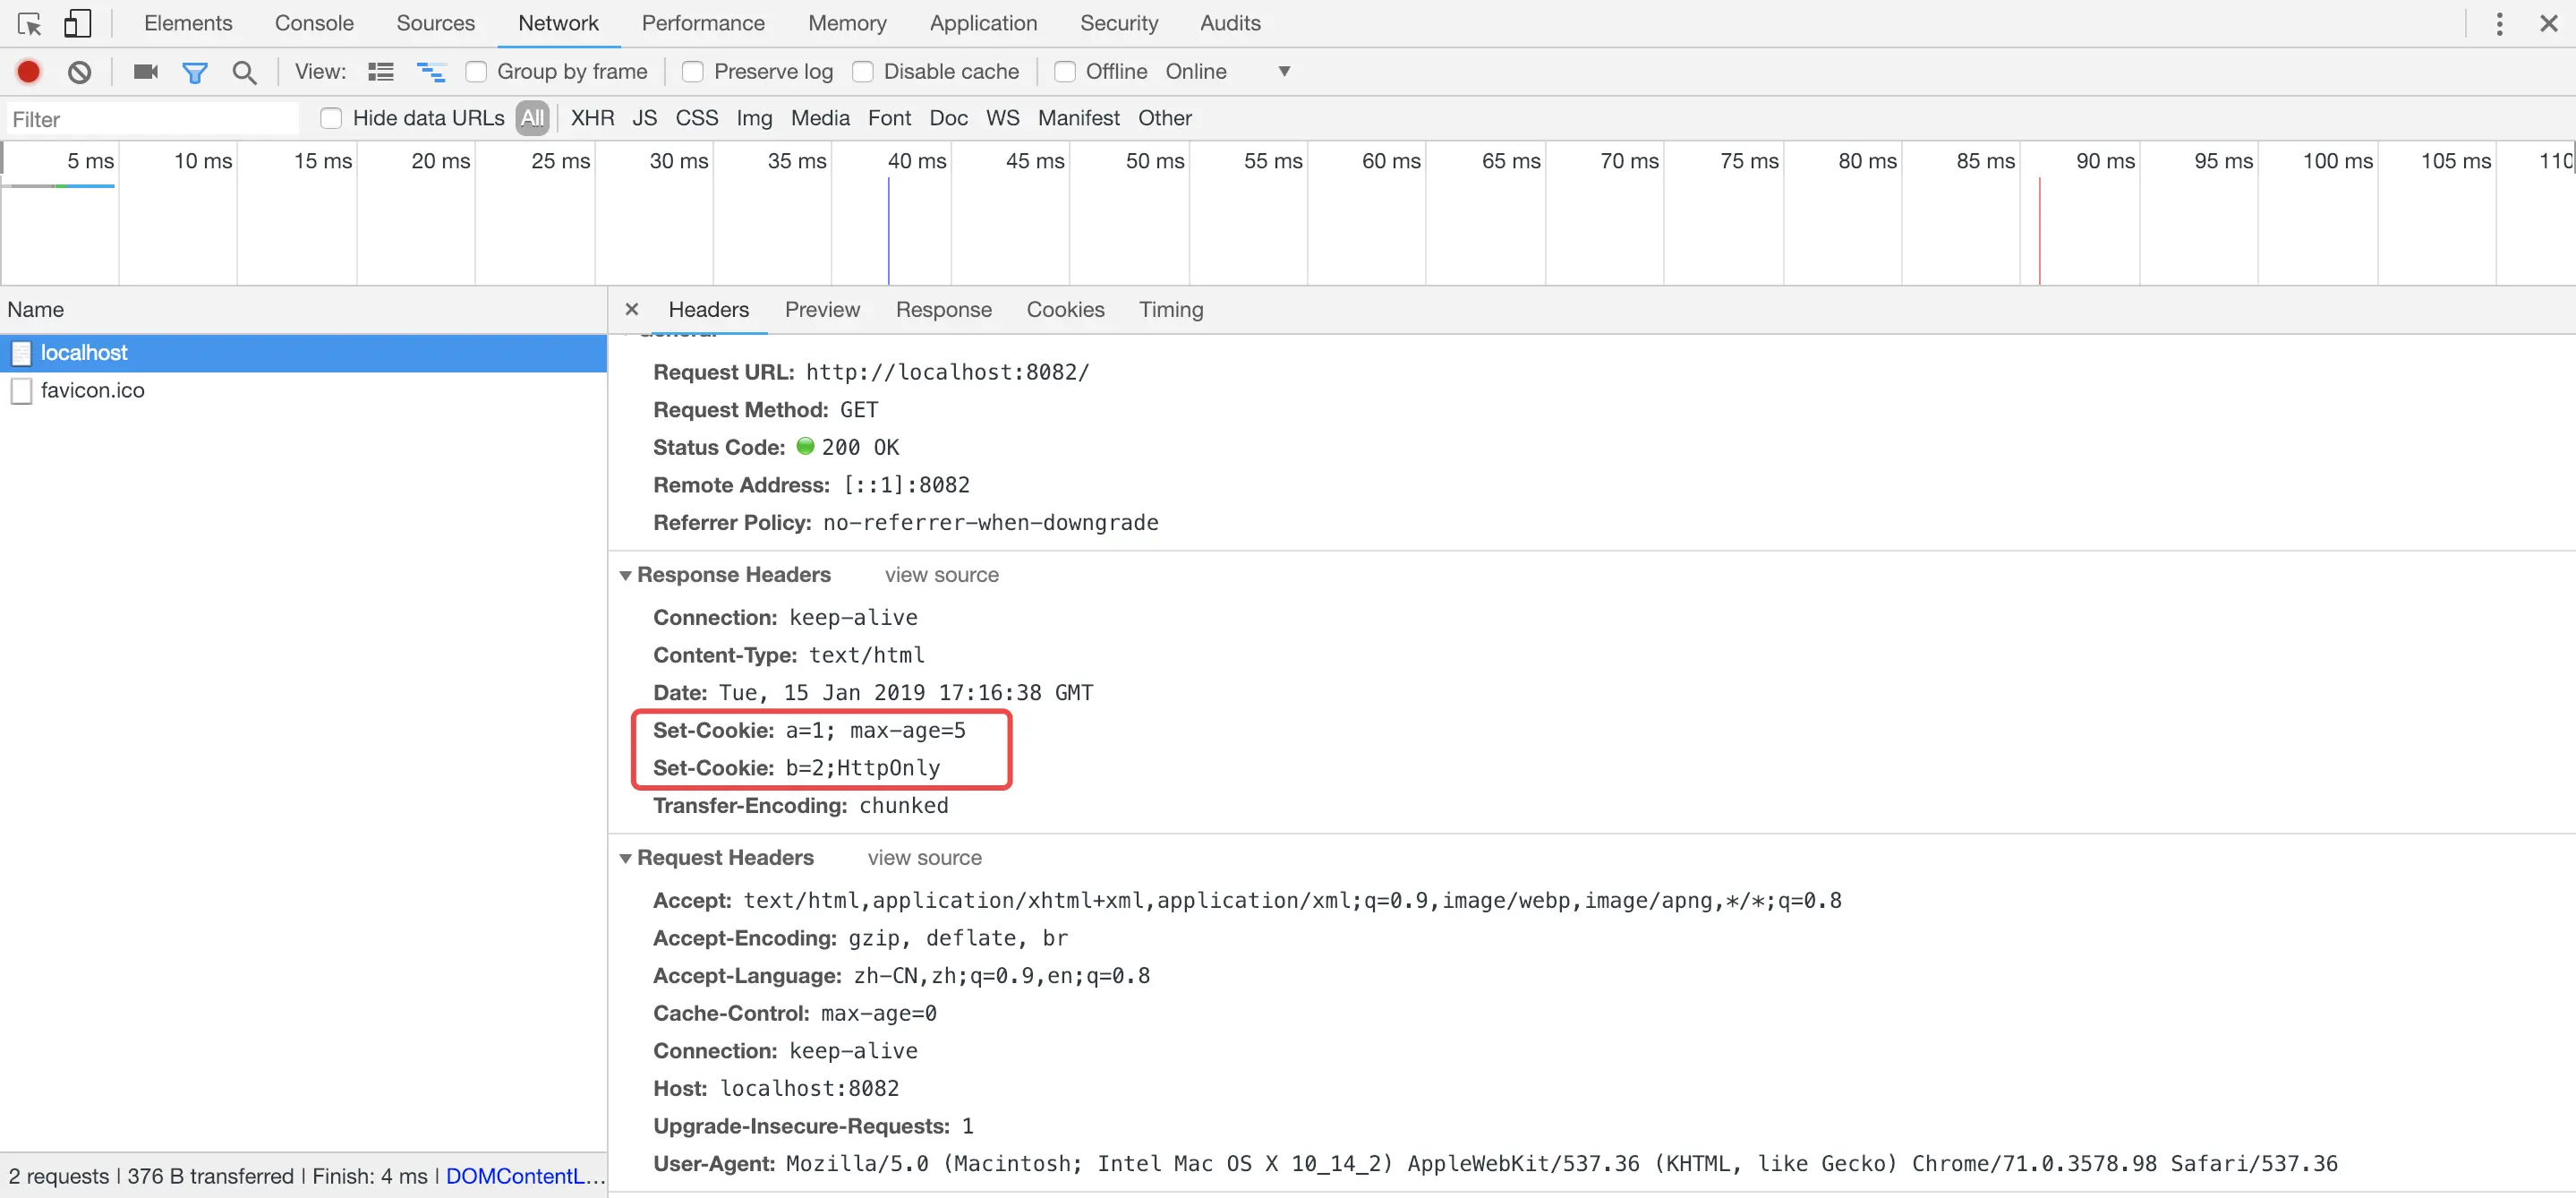
Task: Start recording network log
Action: [28, 71]
